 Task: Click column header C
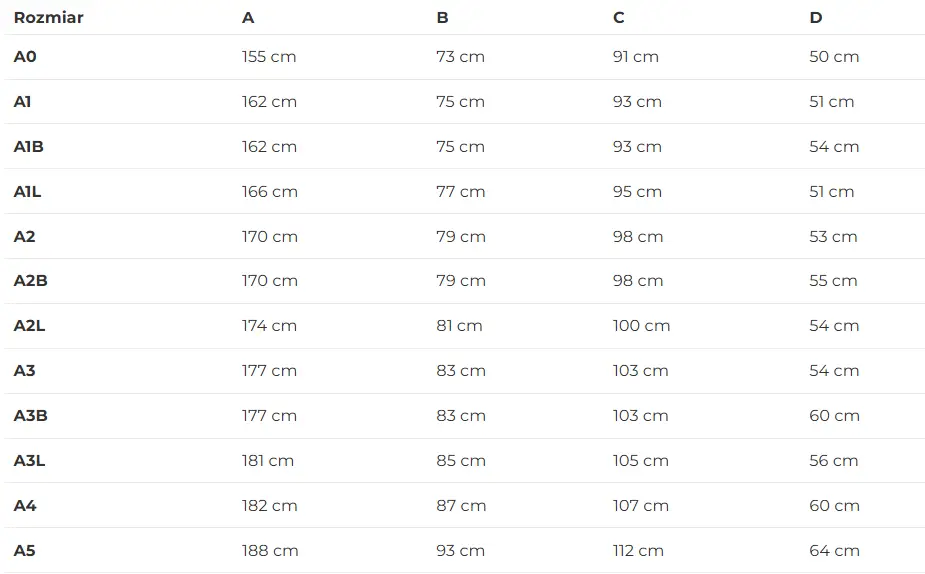pos(619,18)
